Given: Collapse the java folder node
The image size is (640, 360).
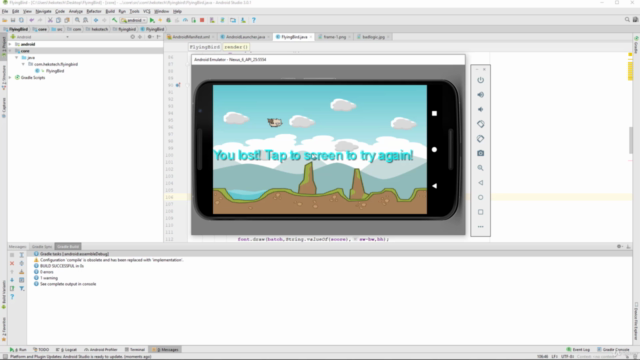Looking at the screenshot, I should pyautogui.click(x=17, y=58).
